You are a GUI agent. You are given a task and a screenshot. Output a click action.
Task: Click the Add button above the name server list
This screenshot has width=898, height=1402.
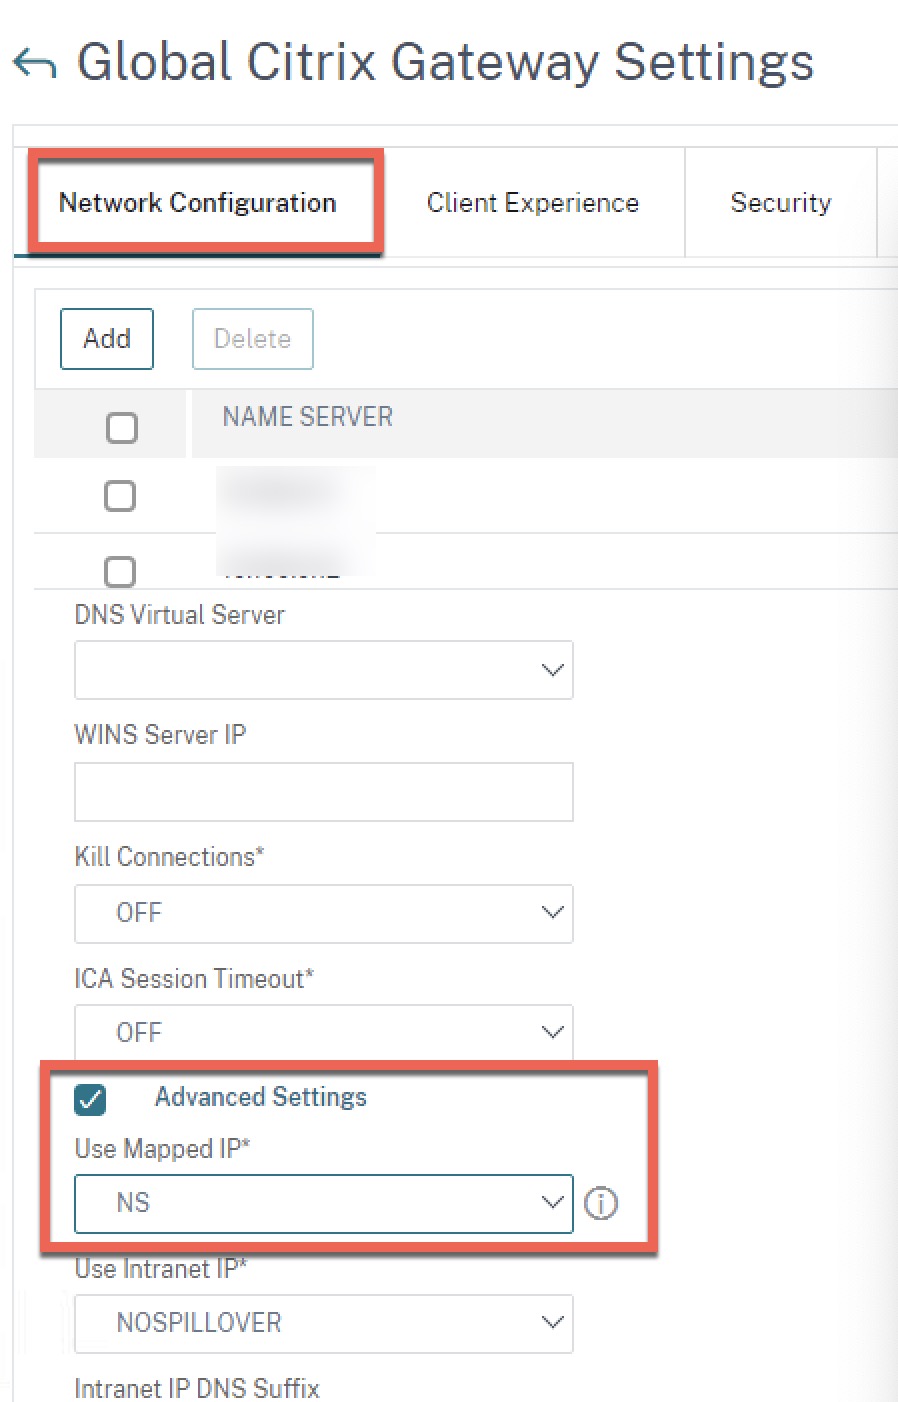point(106,338)
